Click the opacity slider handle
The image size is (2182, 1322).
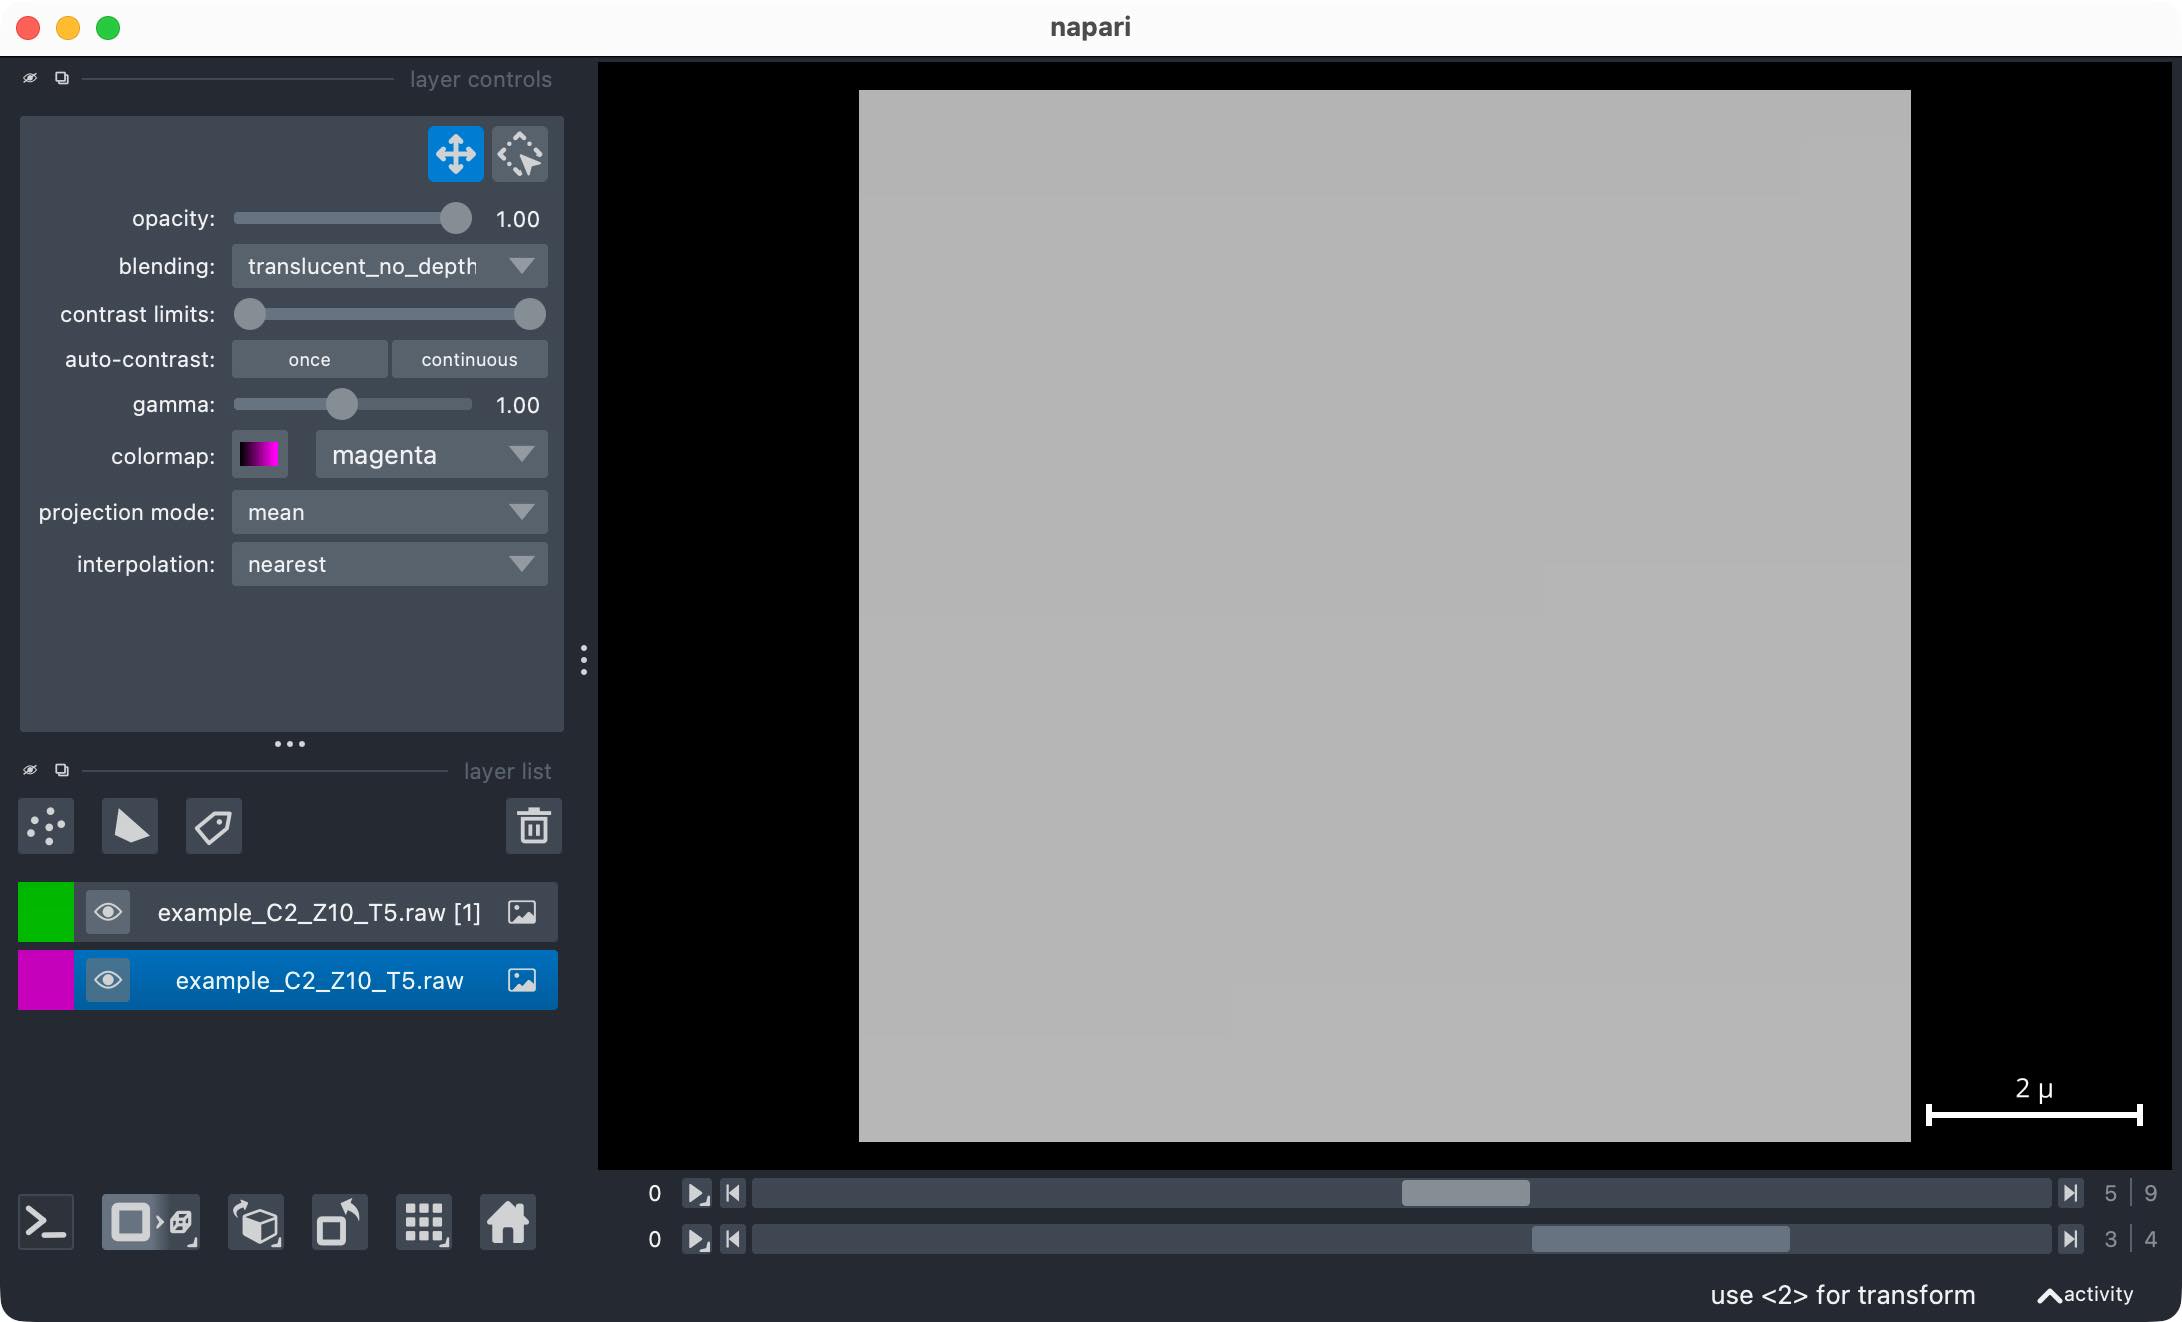point(456,218)
